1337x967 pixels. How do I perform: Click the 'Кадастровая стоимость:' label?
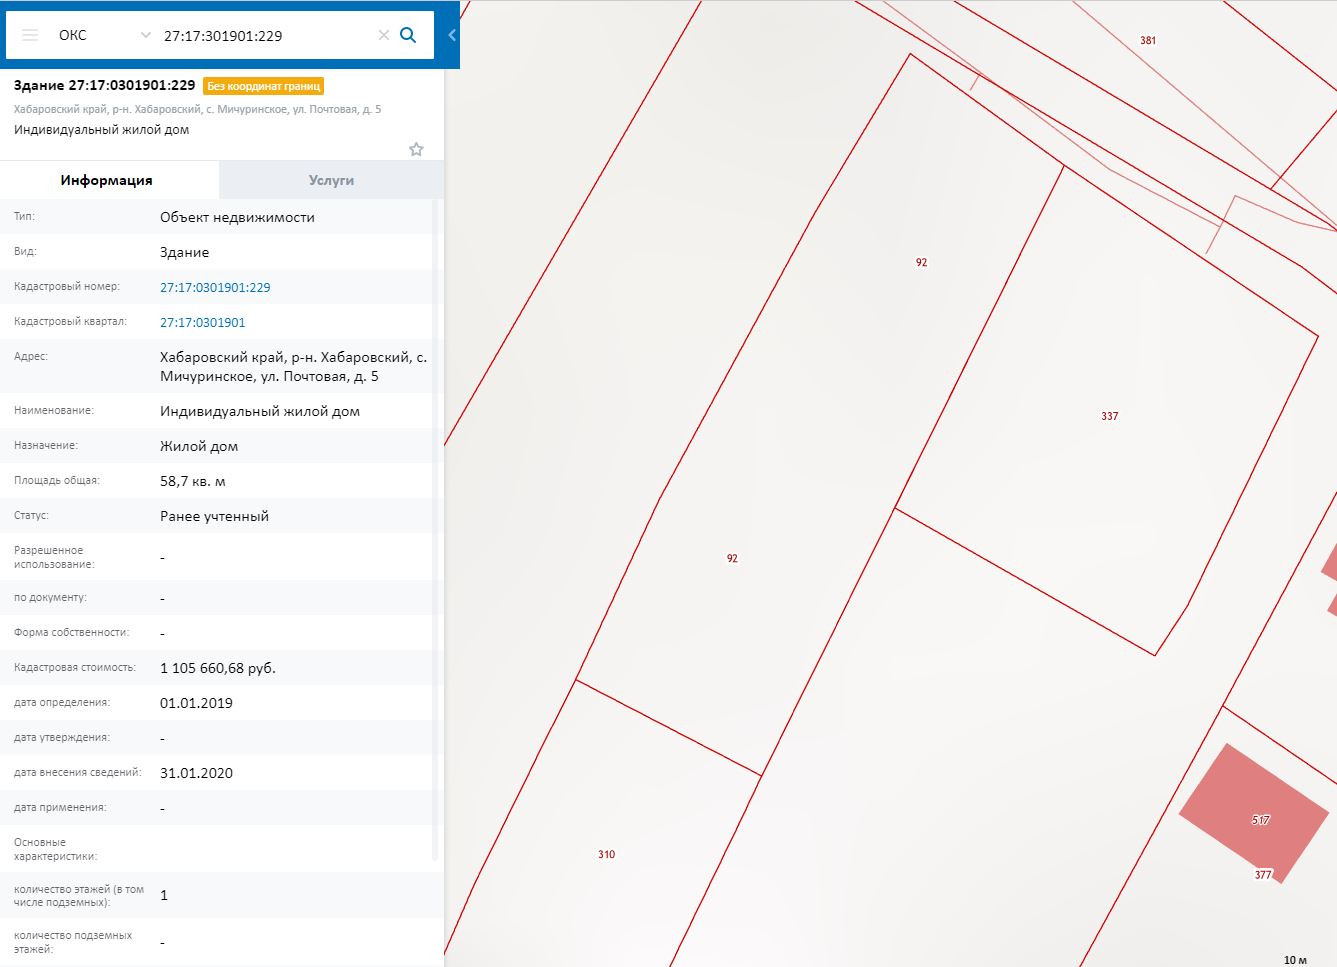(74, 667)
